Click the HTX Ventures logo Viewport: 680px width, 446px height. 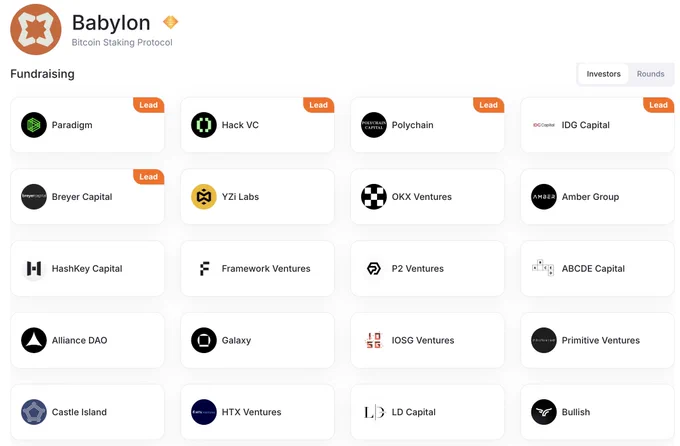coord(204,412)
